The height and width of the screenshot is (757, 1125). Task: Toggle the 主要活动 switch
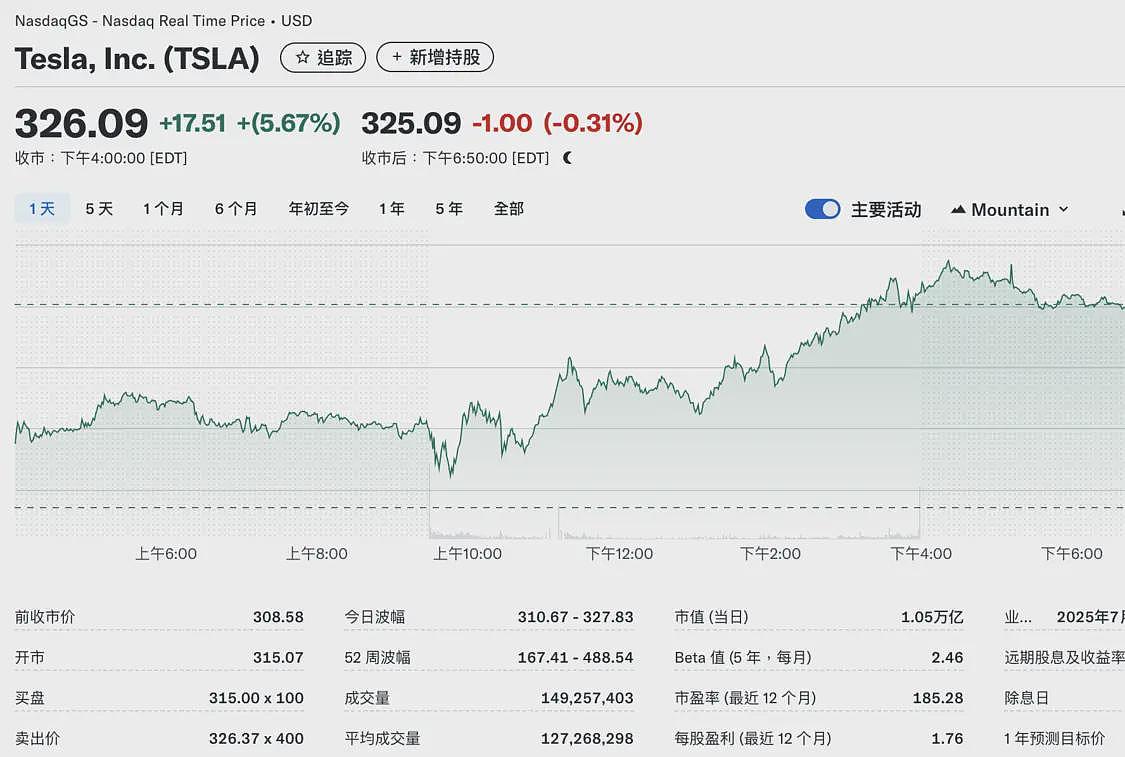pos(822,209)
